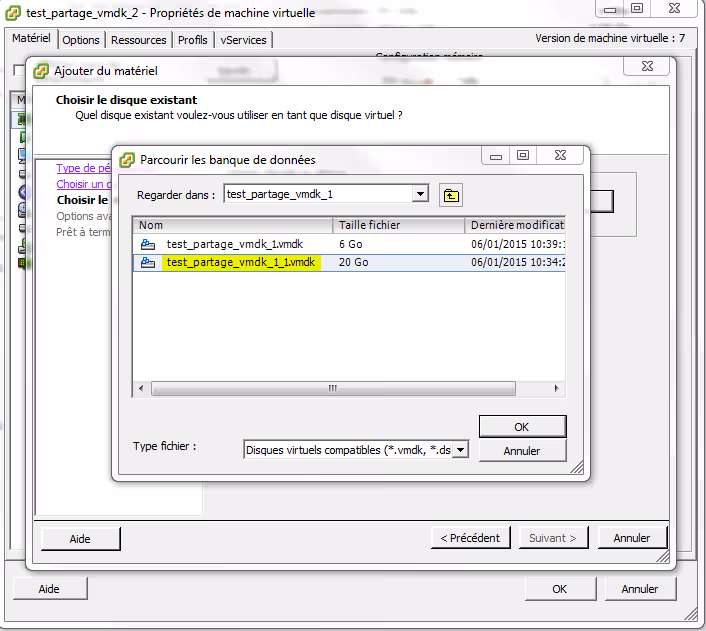
Task: Click the disk icon beside test_partage_vmdk_1_1.vmdk
Action: click(x=148, y=263)
